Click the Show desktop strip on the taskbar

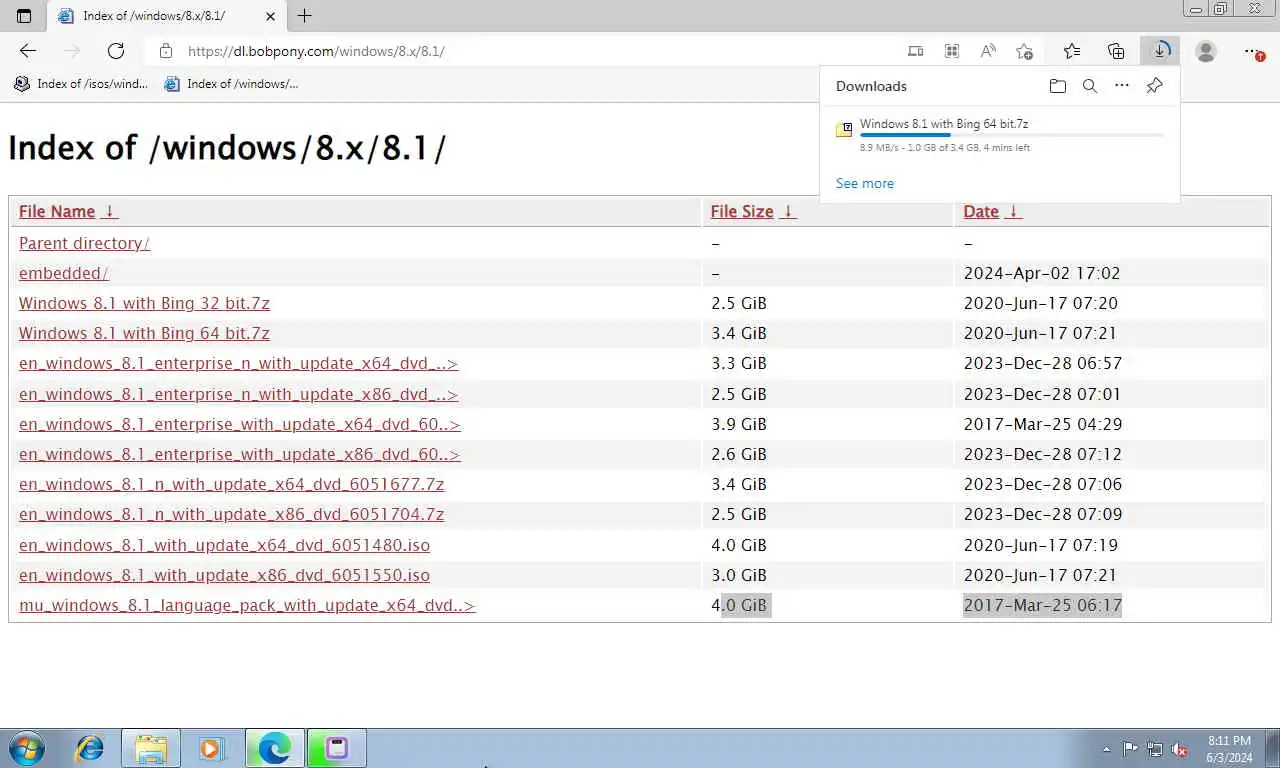[1272, 748]
